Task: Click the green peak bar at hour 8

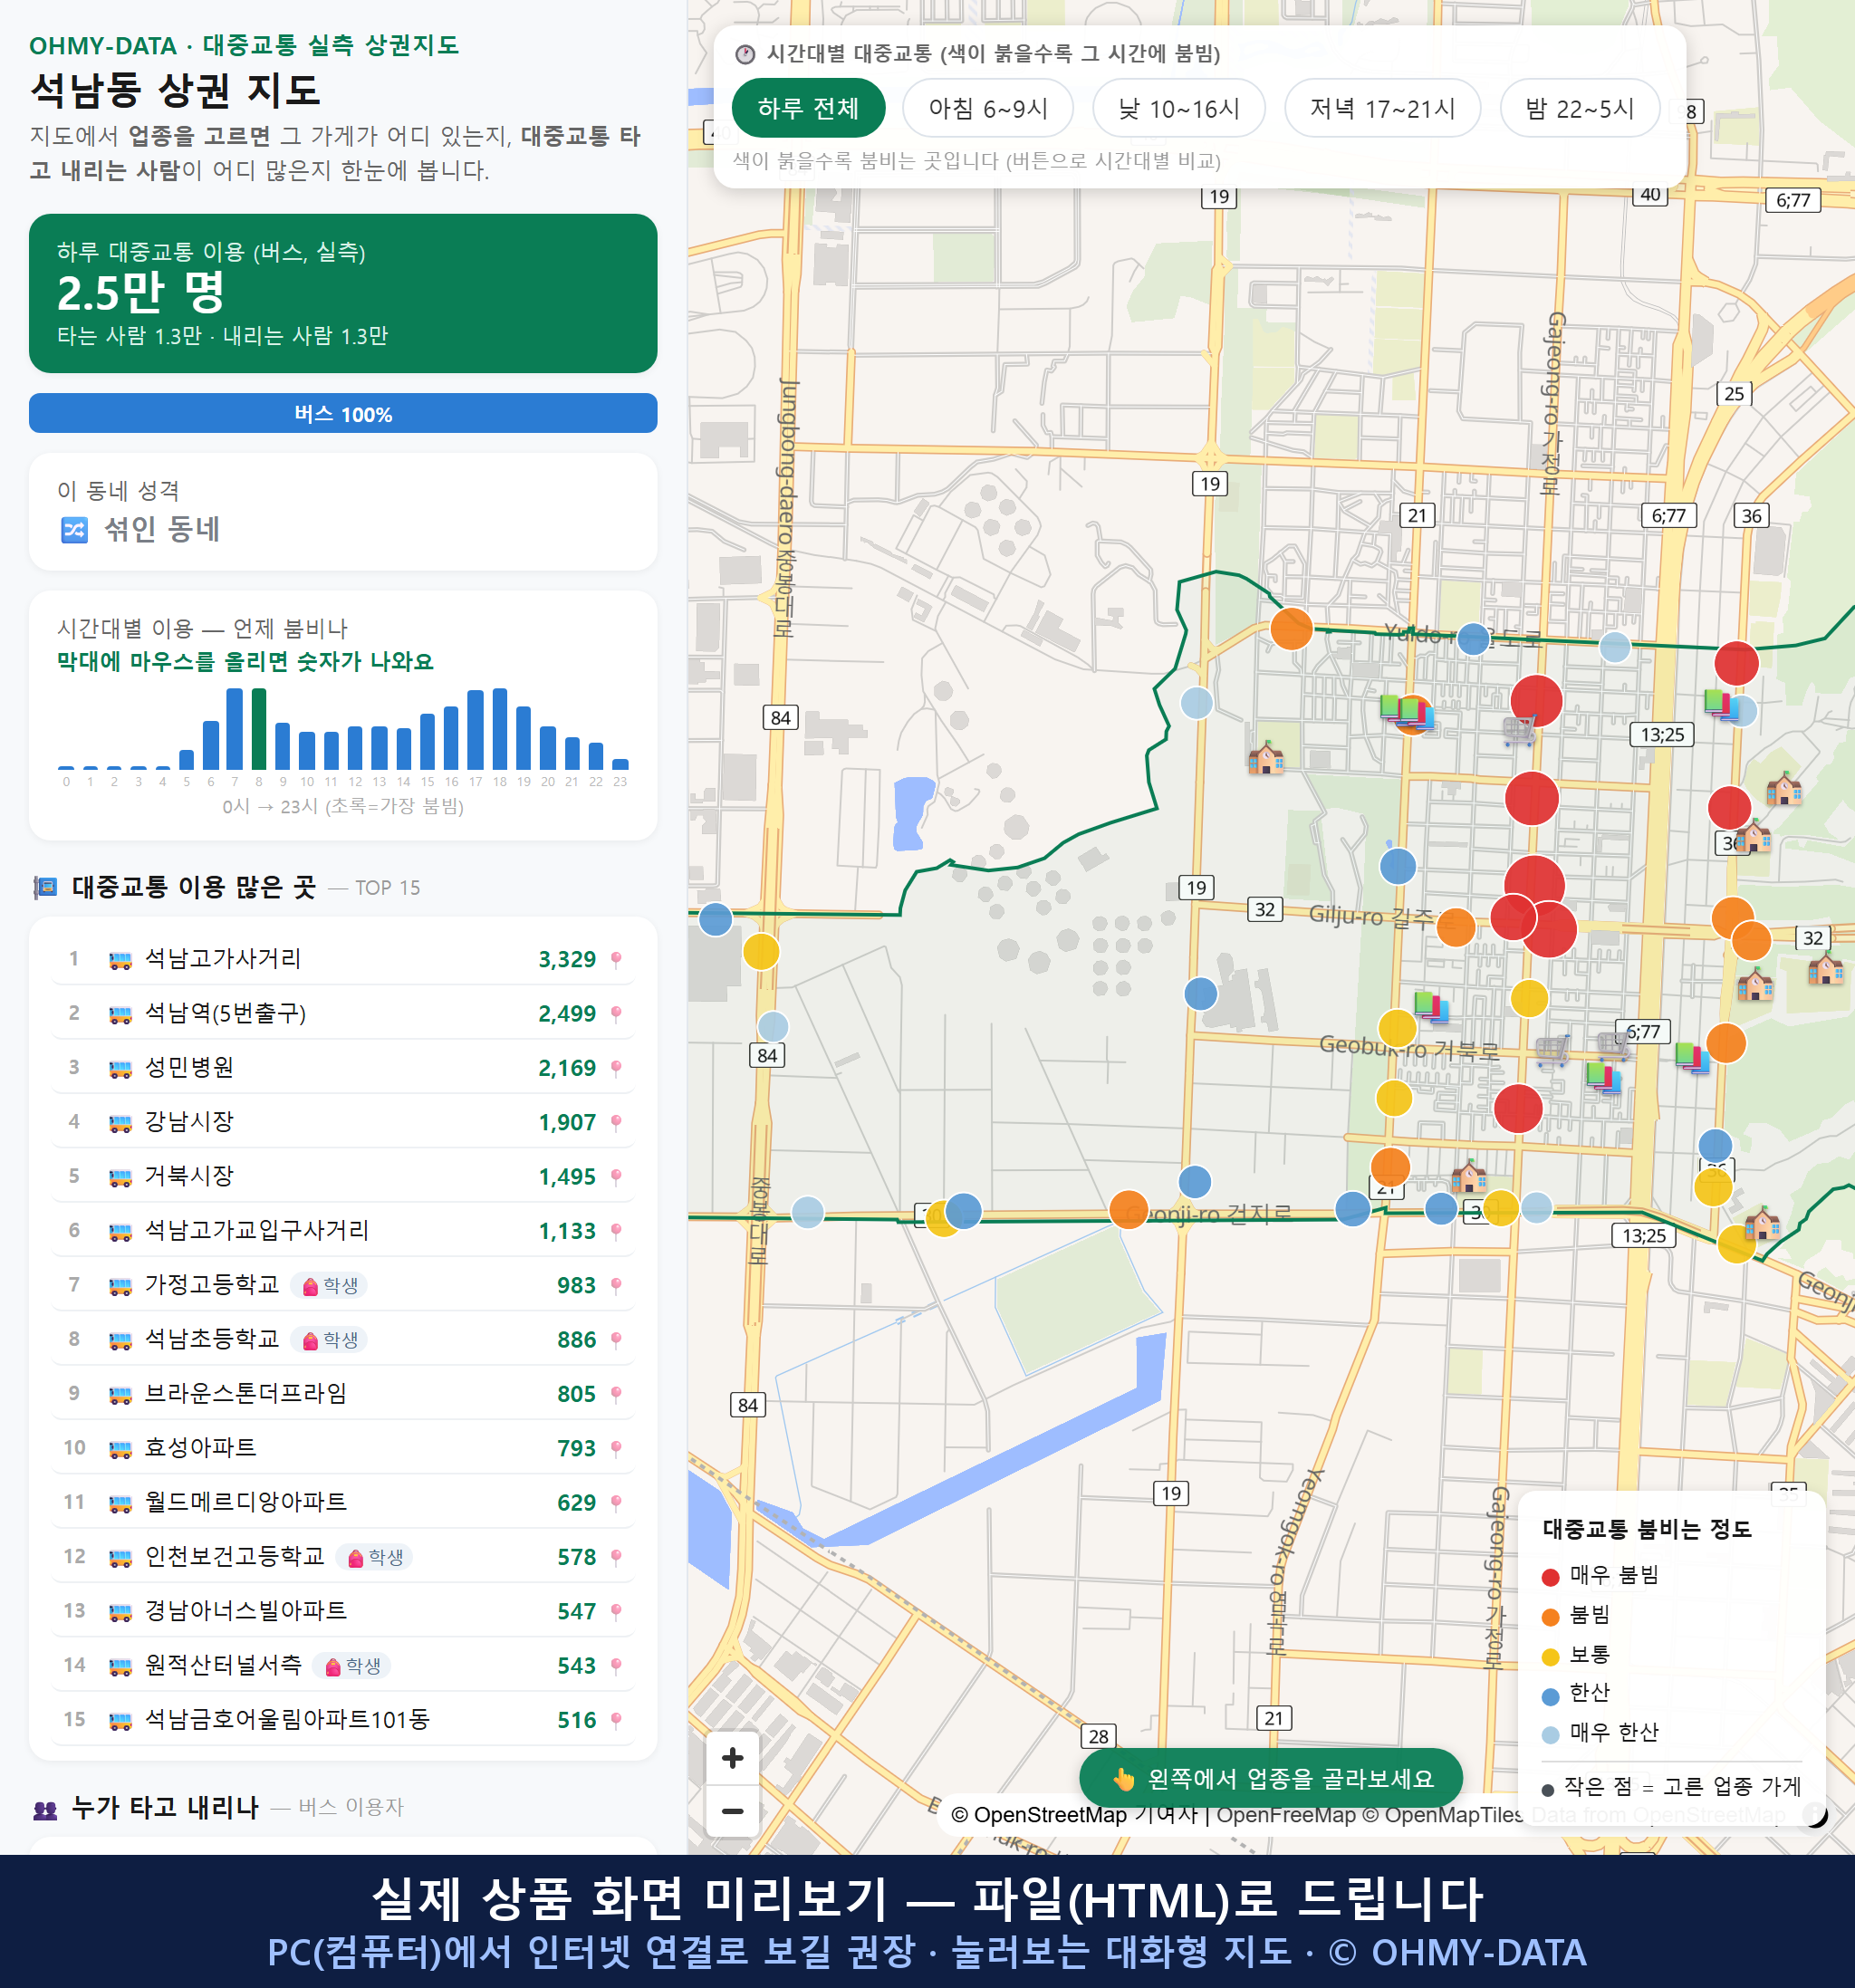Action: tap(259, 729)
